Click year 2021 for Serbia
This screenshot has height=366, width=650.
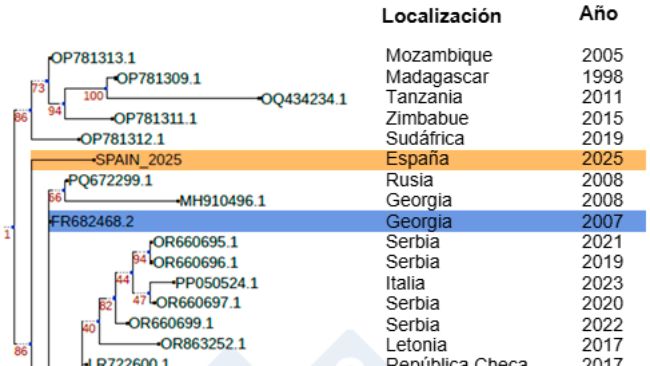click(602, 242)
